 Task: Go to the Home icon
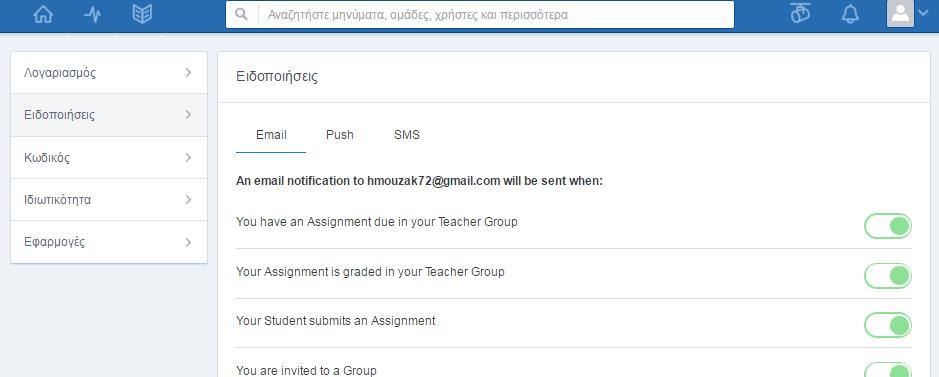coord(43,14)
